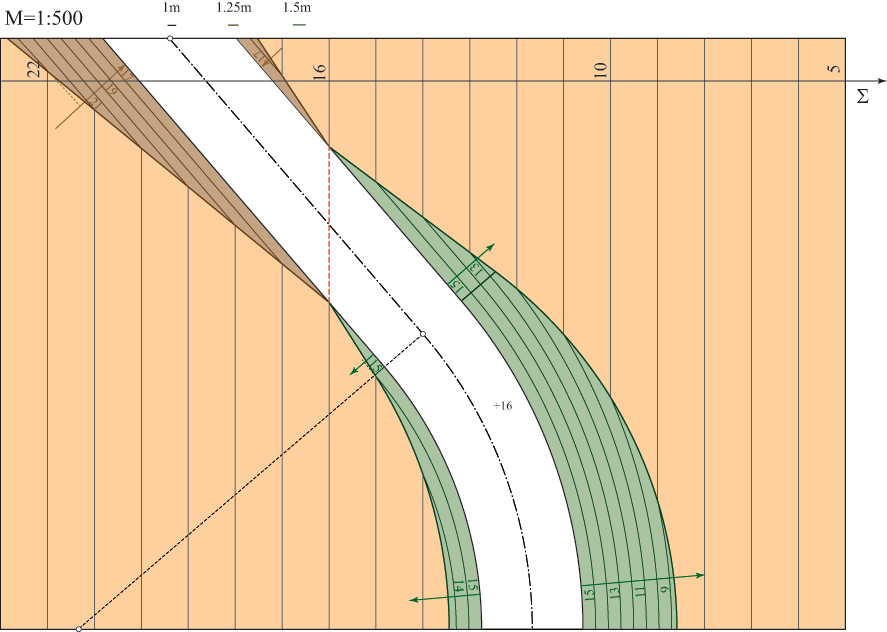Select the circle point at bottom-left corner
This screenshot has width=887, height=632.
[78, 629]
